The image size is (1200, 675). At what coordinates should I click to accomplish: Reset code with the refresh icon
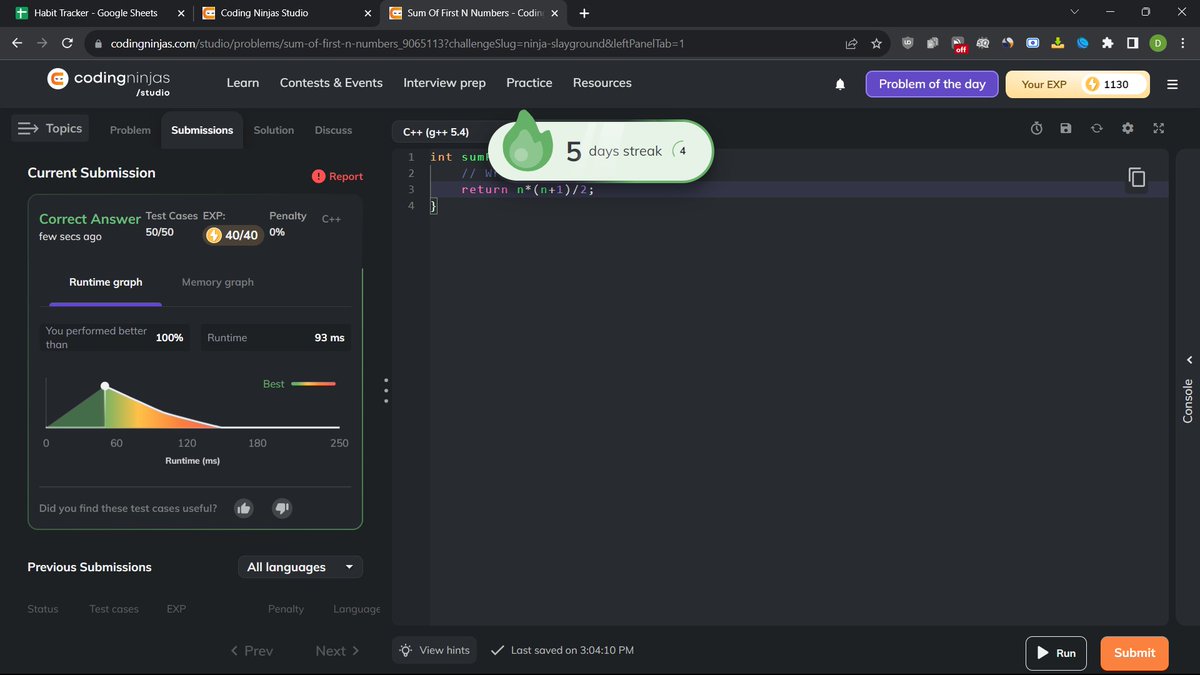(x=1096, y=128)
